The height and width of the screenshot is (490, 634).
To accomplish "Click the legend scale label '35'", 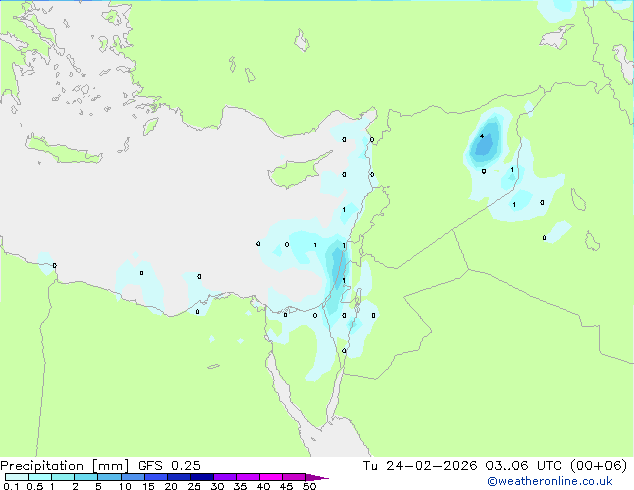I will [x=240, y=486].
